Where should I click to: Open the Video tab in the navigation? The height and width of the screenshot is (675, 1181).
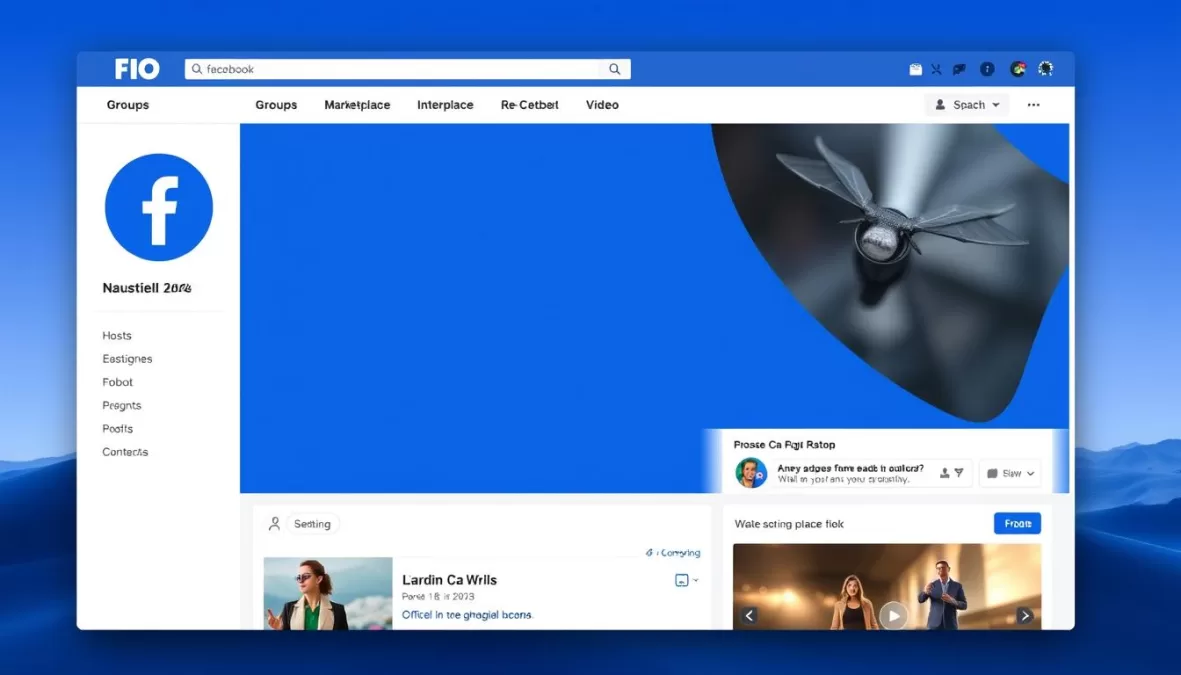(x=602, y=104)
